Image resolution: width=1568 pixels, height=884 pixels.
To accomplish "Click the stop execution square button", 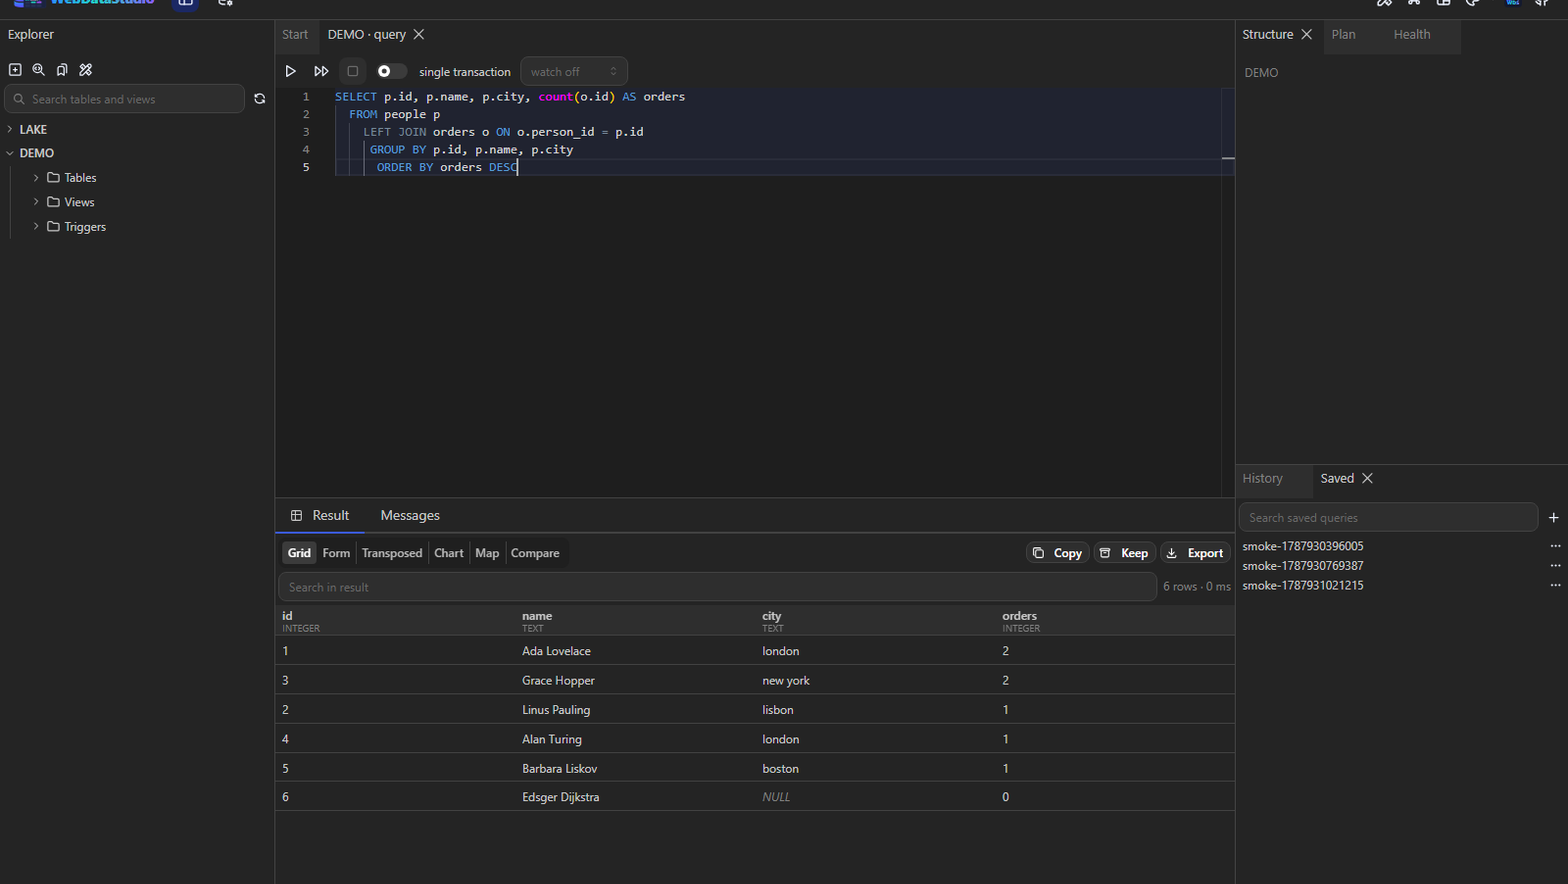I will pos(352,71).
